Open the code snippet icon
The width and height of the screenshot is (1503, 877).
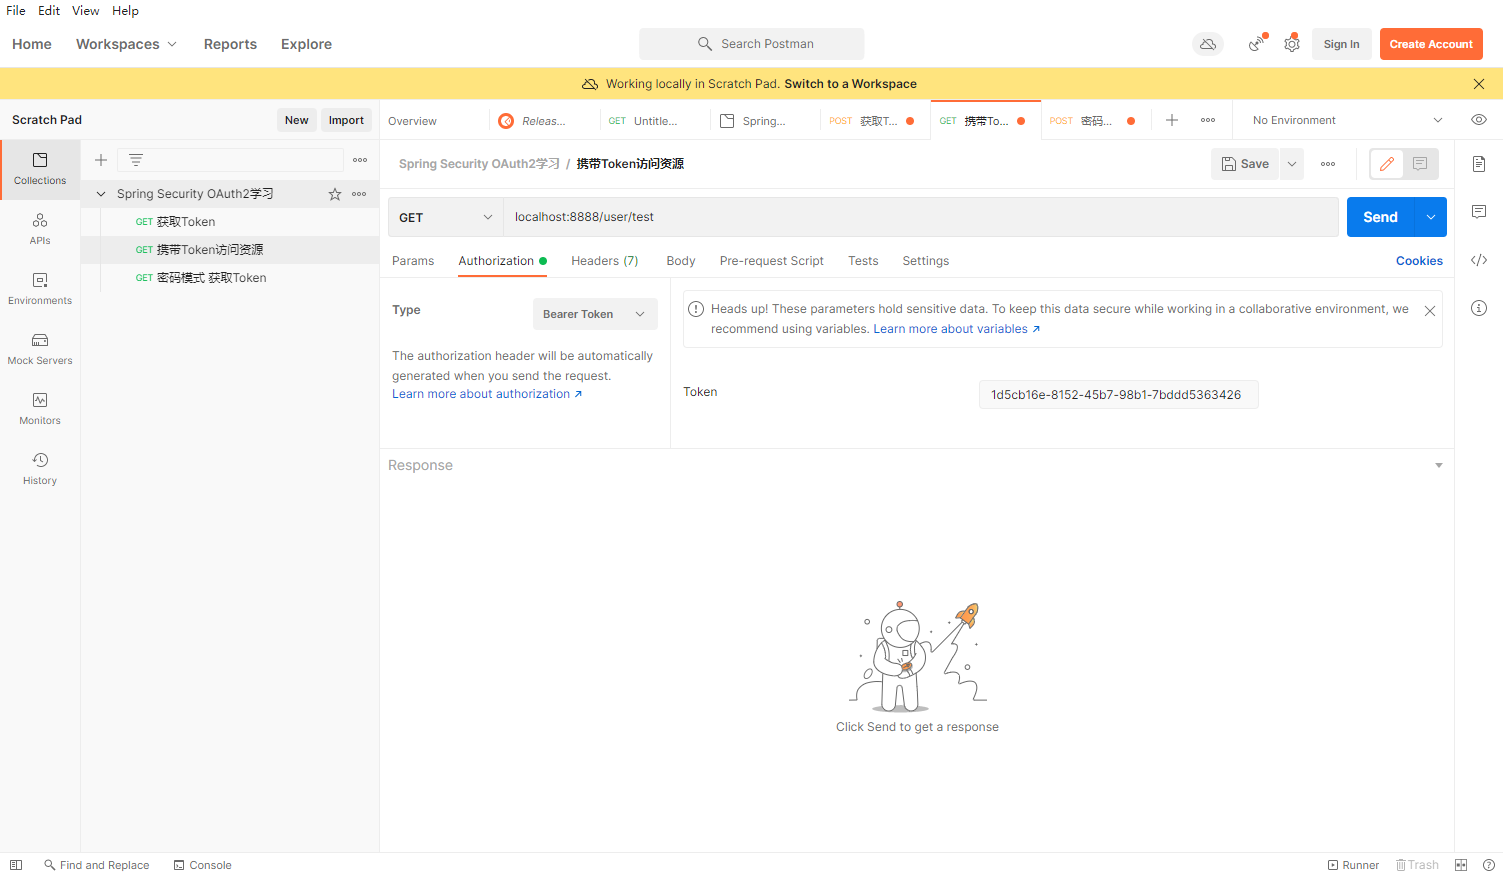[x=1479, y=260]
